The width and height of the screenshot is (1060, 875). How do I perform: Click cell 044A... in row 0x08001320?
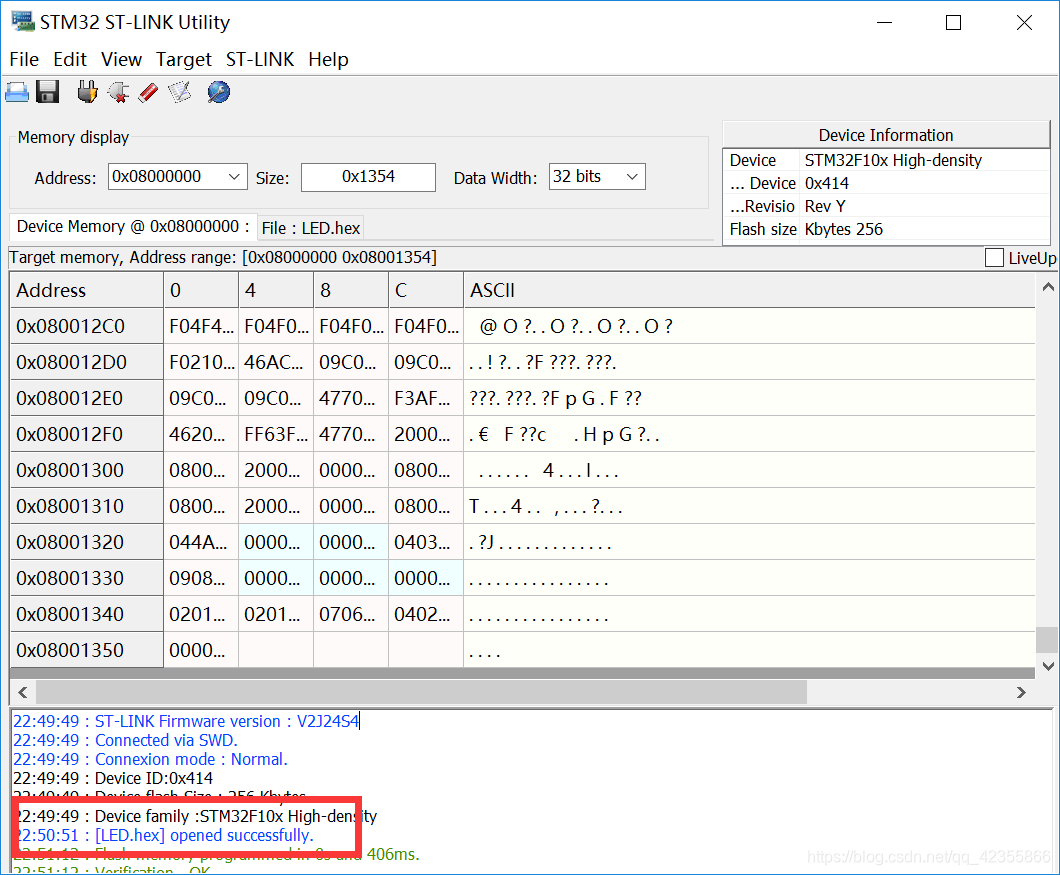201,542
